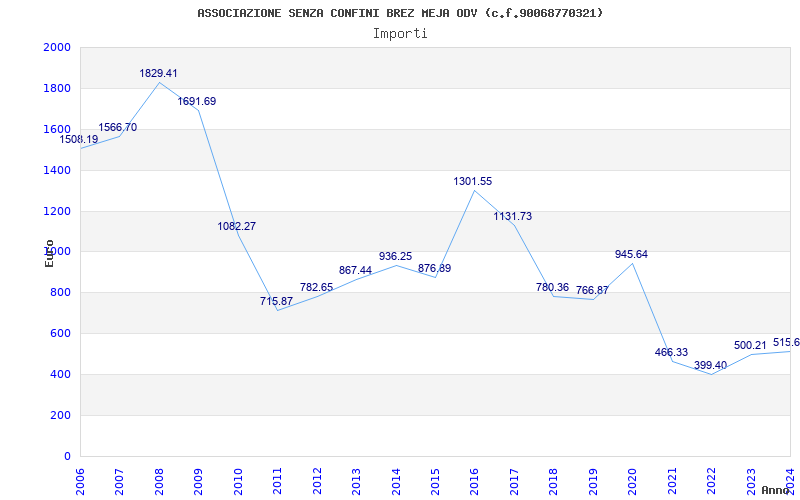The width and height of the screenshot is (800, 500).
Task: Select the data label 500.21
Action: 751,345
